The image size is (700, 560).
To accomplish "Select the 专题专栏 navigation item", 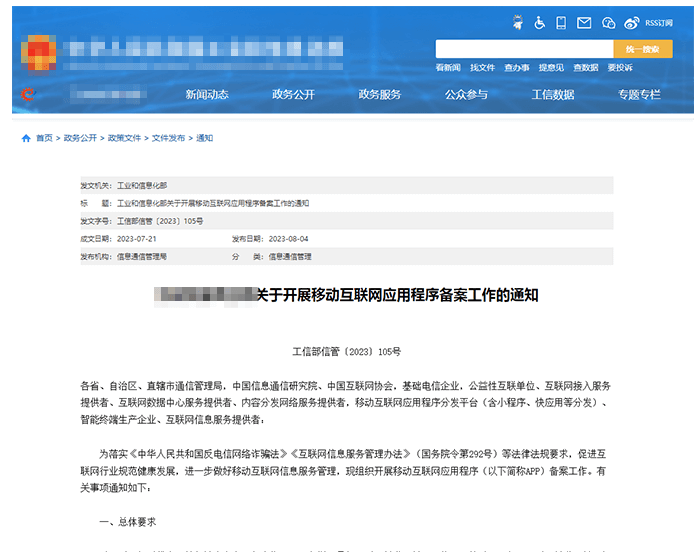I will 639,95.
